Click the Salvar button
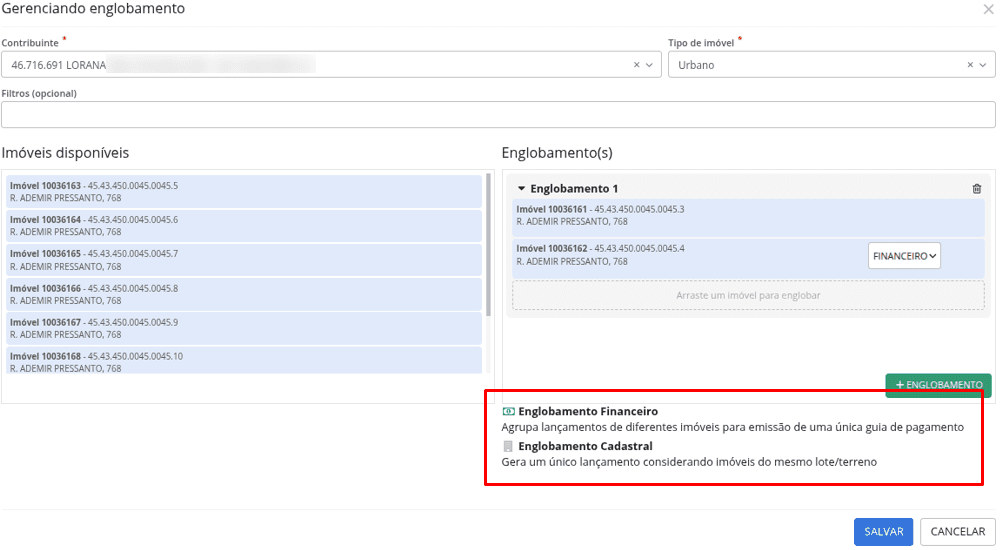 [883, 532]
